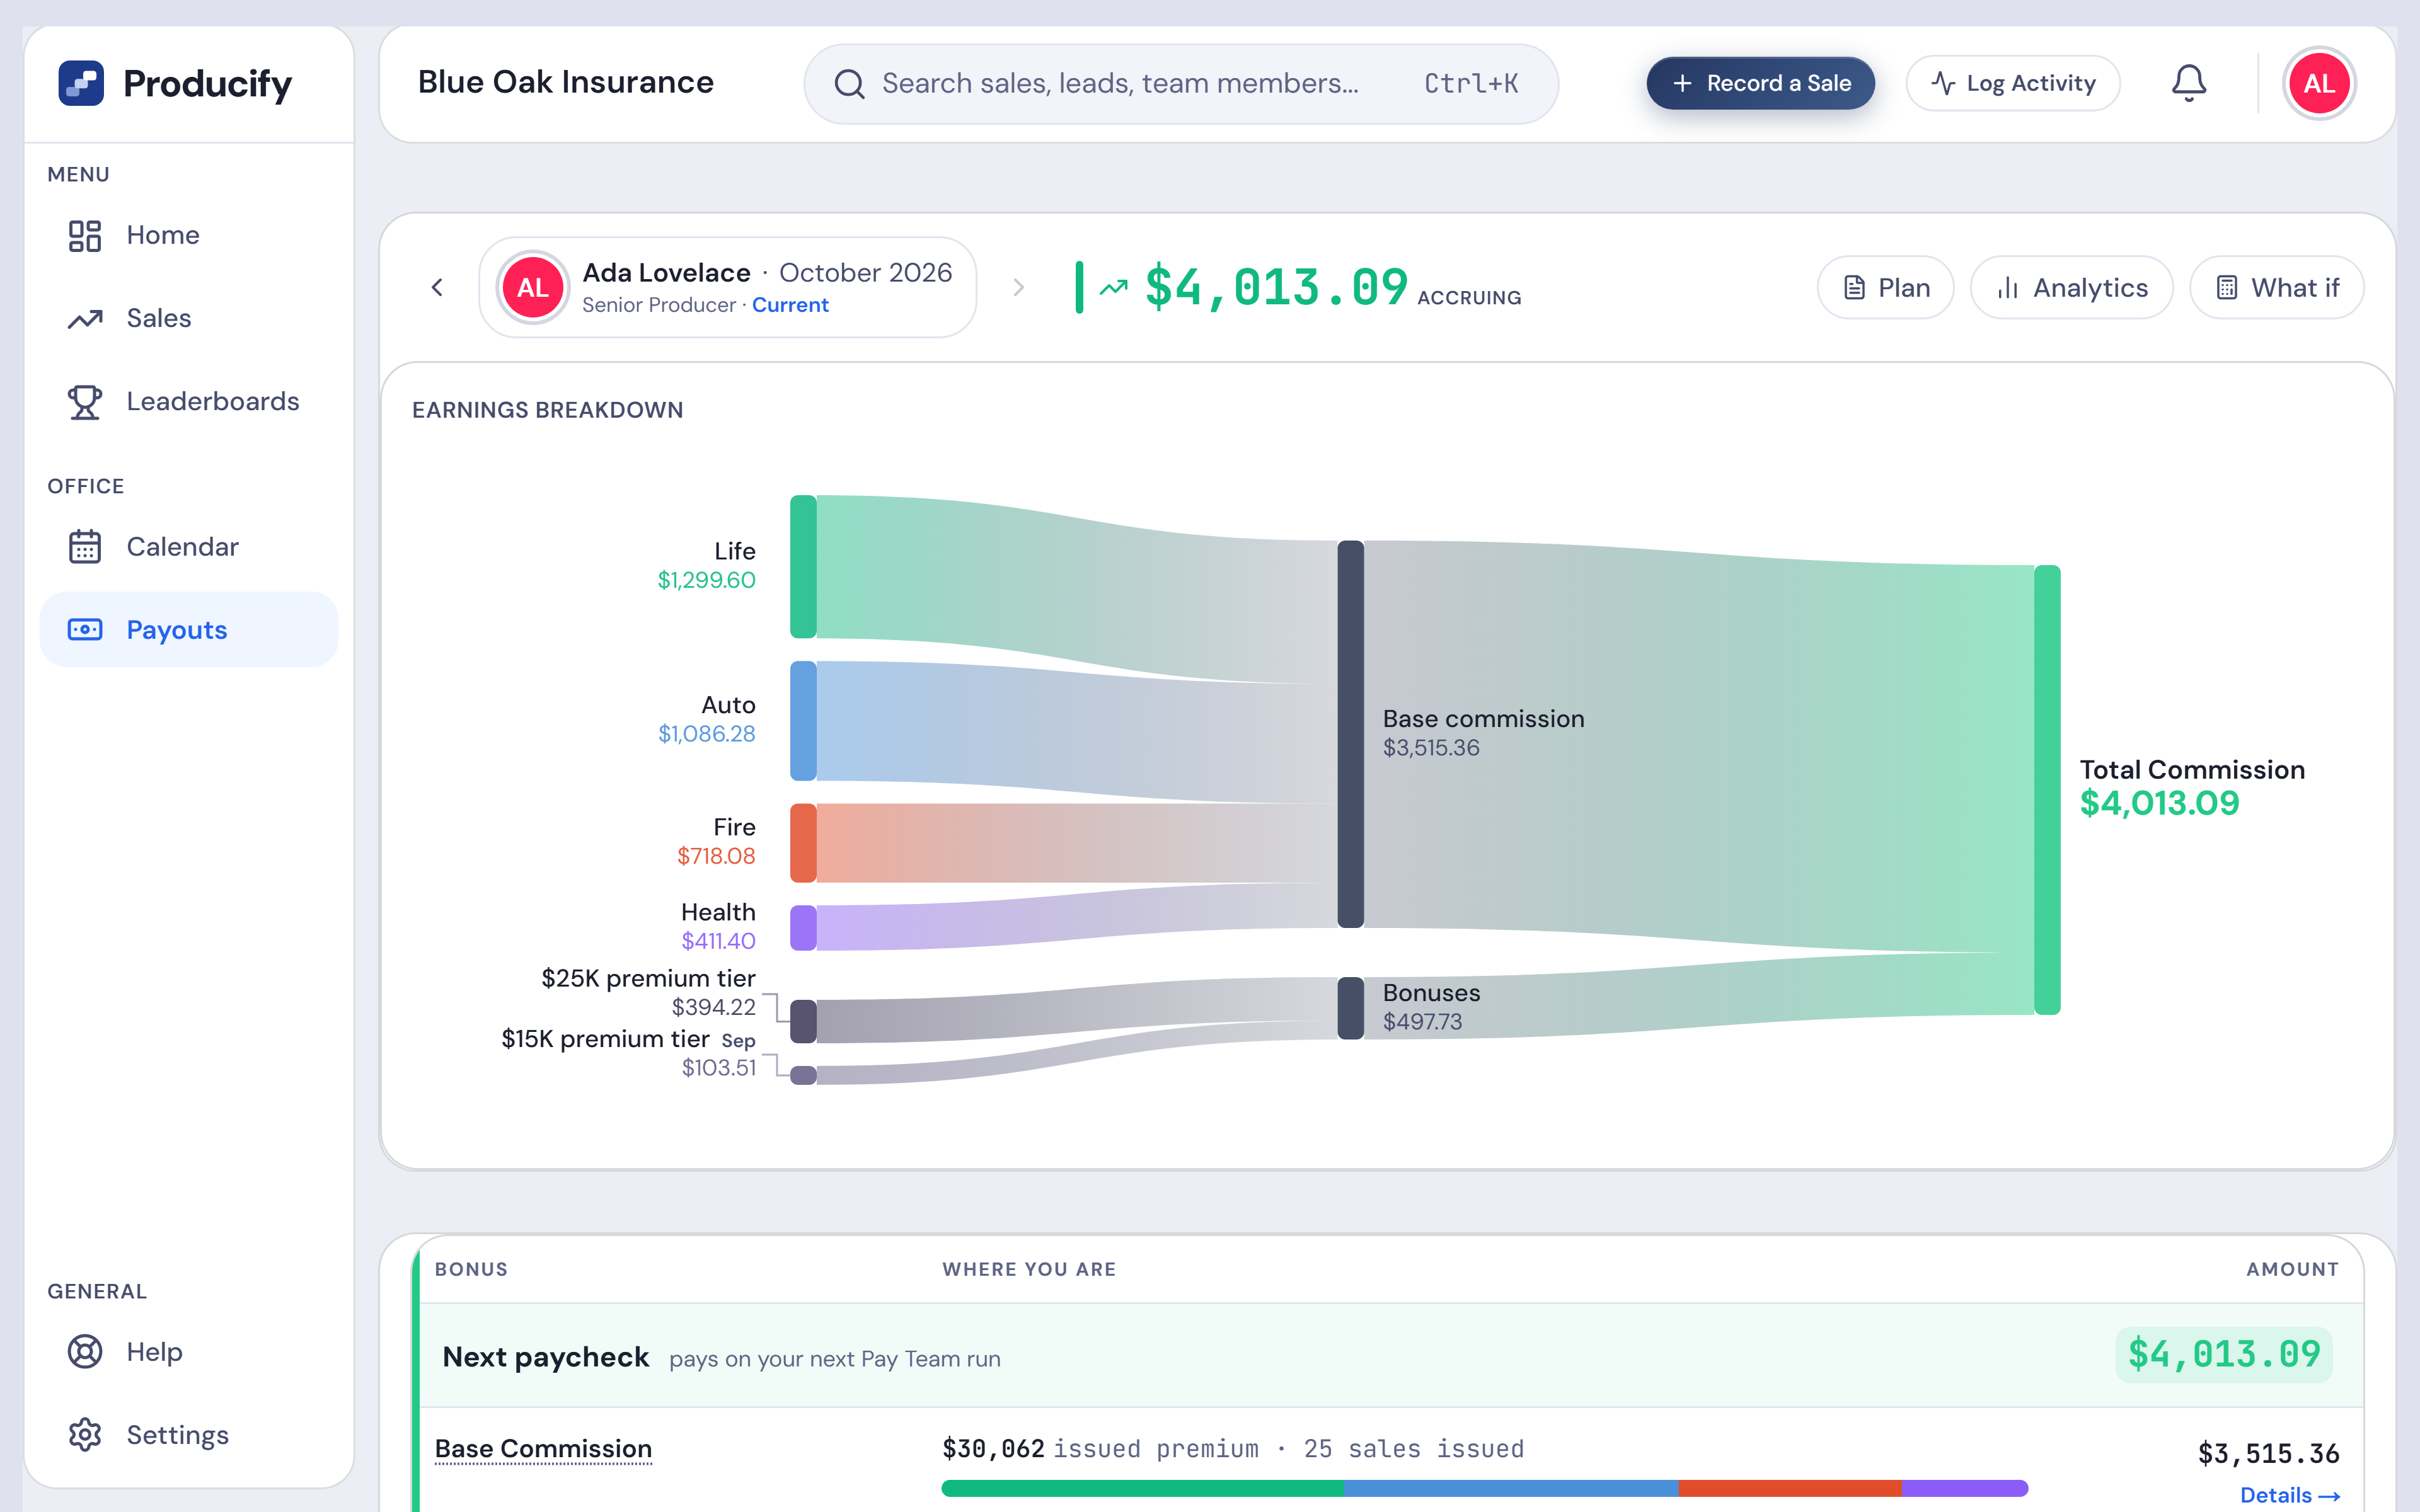Click the Life green node in chart
The height and width of the screenshot is (1512, 2420).
(803, 566)
